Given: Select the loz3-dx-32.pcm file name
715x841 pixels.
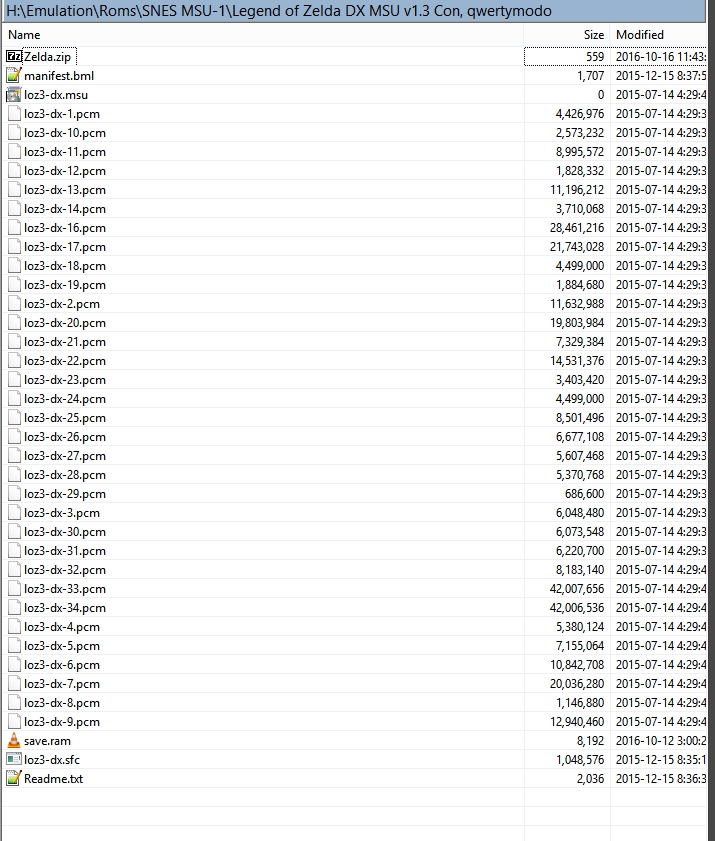Looking at the screenshot, I should [x=65, y=570].
